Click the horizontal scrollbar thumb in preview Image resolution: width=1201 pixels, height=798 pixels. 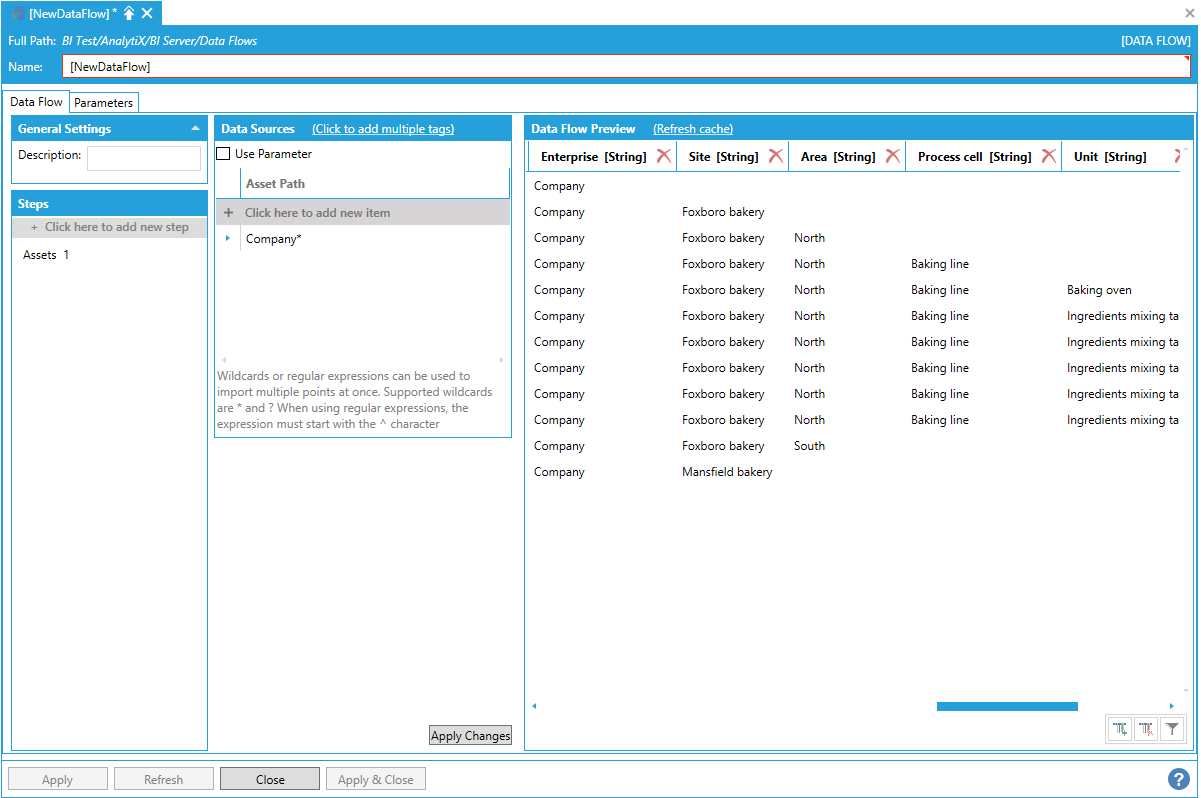[1006, 706]
